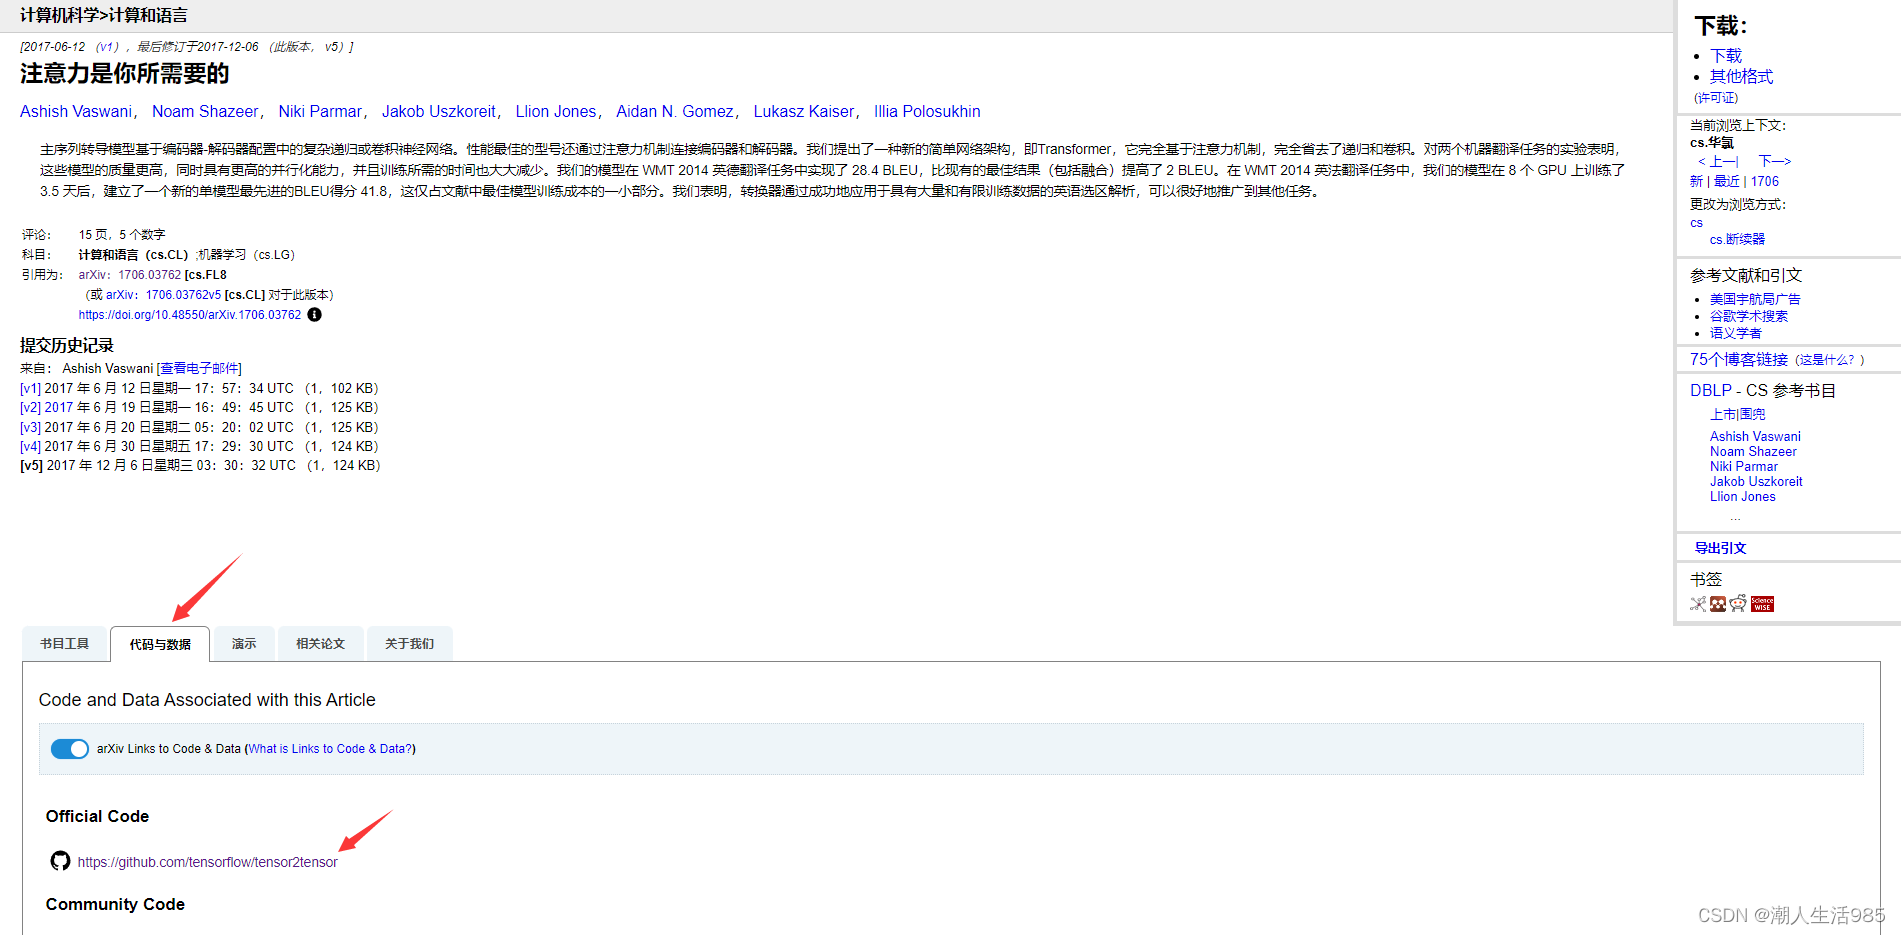1901x935 pixels.
Task: Click the cs browse-by link
Action: [x=1696, y=223]
